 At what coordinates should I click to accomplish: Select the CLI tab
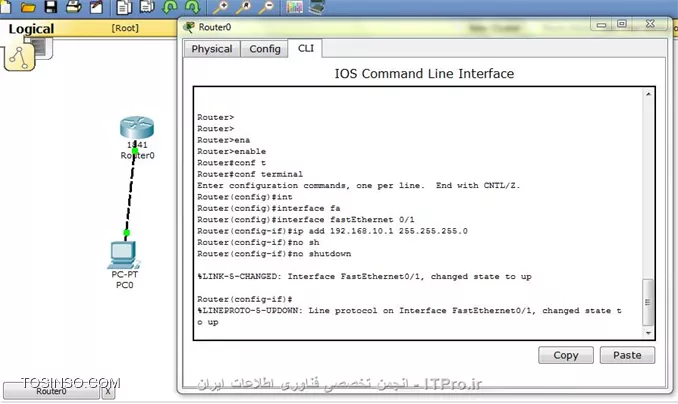pos(306,48)
